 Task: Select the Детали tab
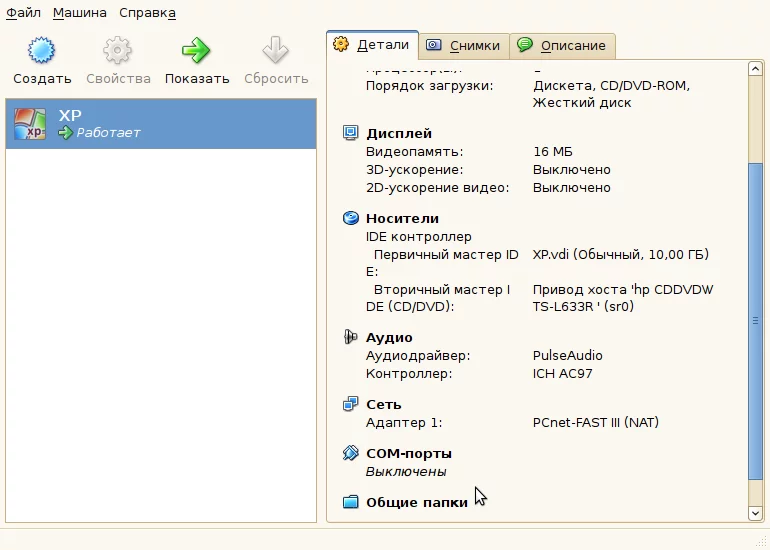click(x=371, y=44)
